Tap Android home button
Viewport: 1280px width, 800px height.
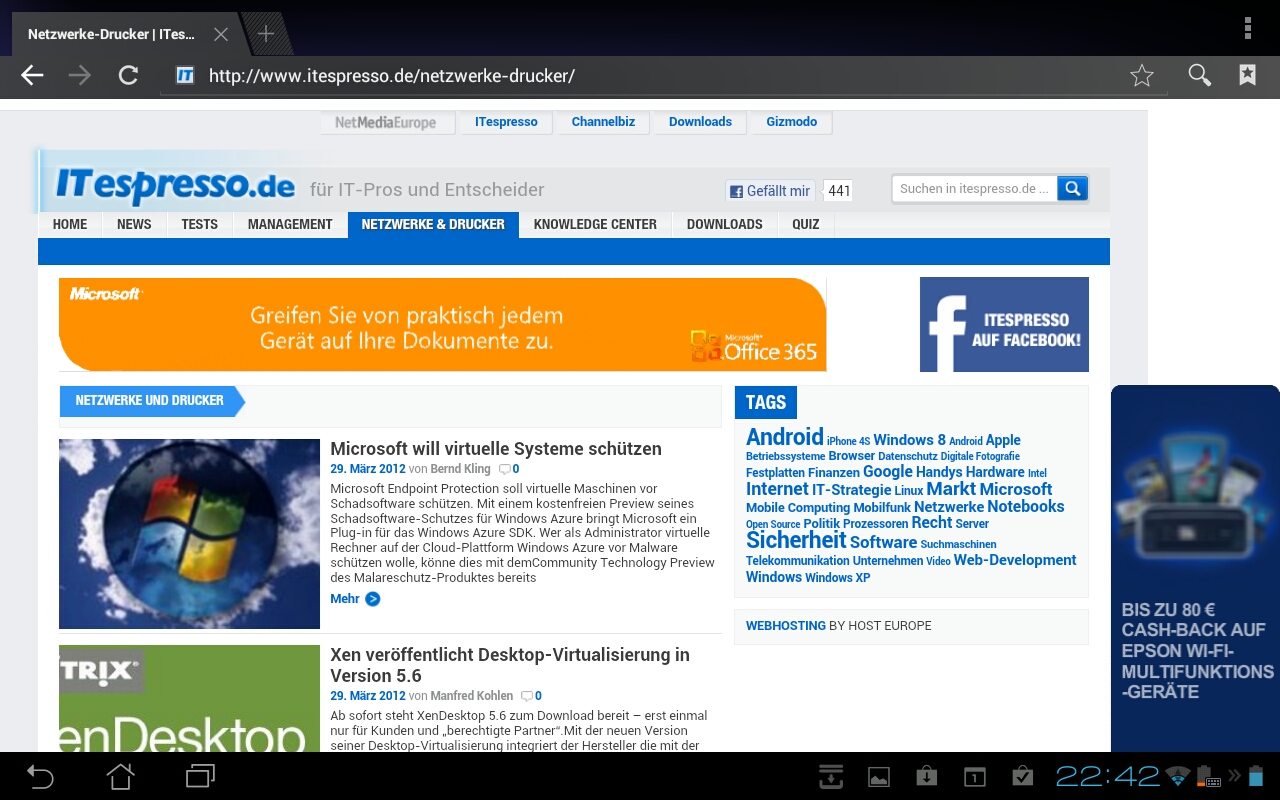120,776
